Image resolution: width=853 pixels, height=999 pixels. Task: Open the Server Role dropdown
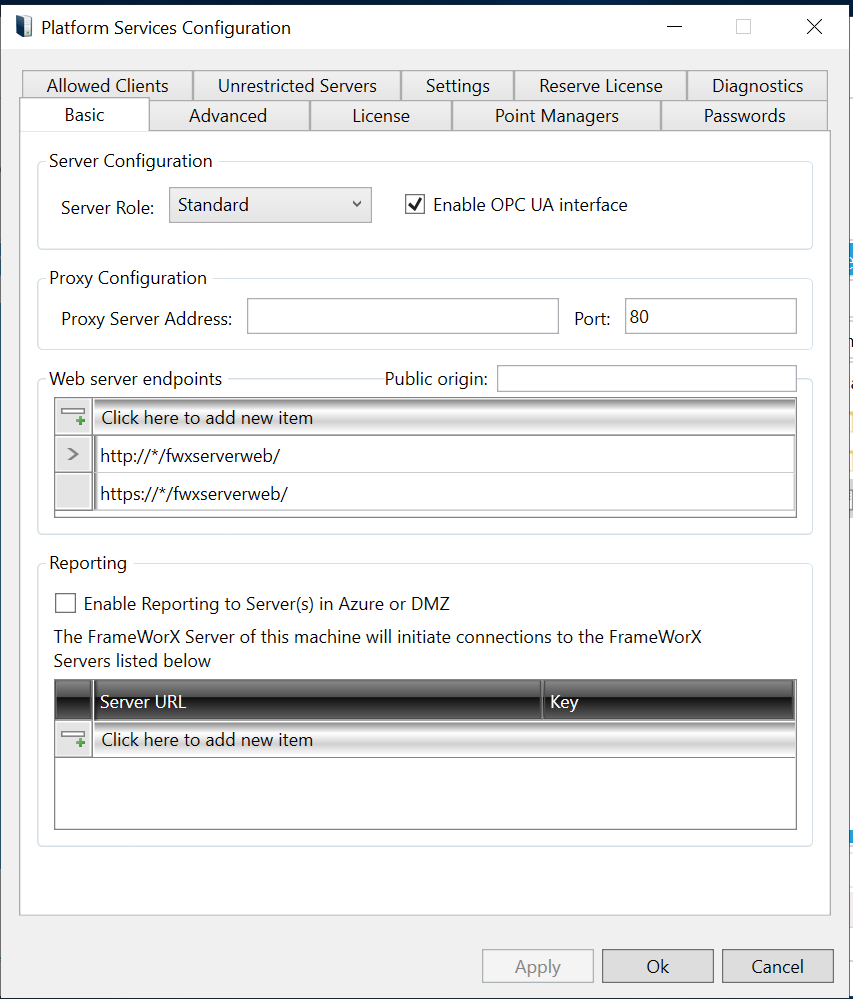(270, 205)
